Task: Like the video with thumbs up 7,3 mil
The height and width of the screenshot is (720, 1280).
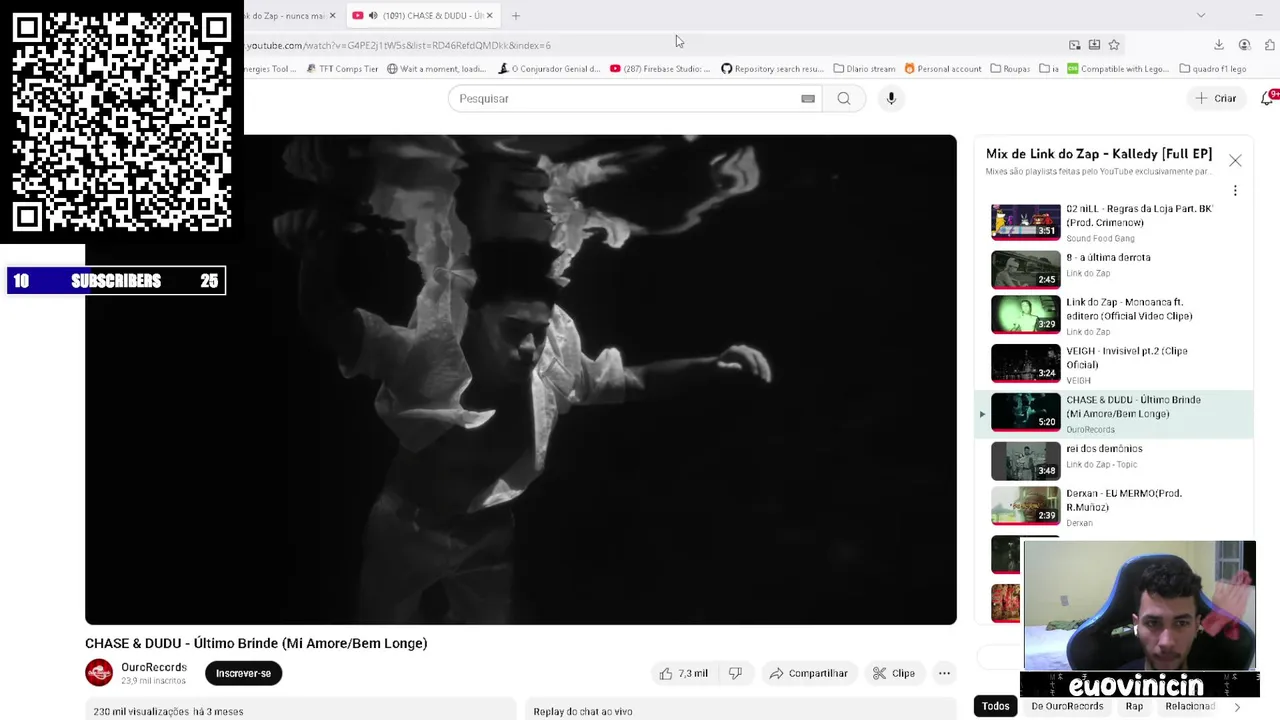Action: pos(682,673)
